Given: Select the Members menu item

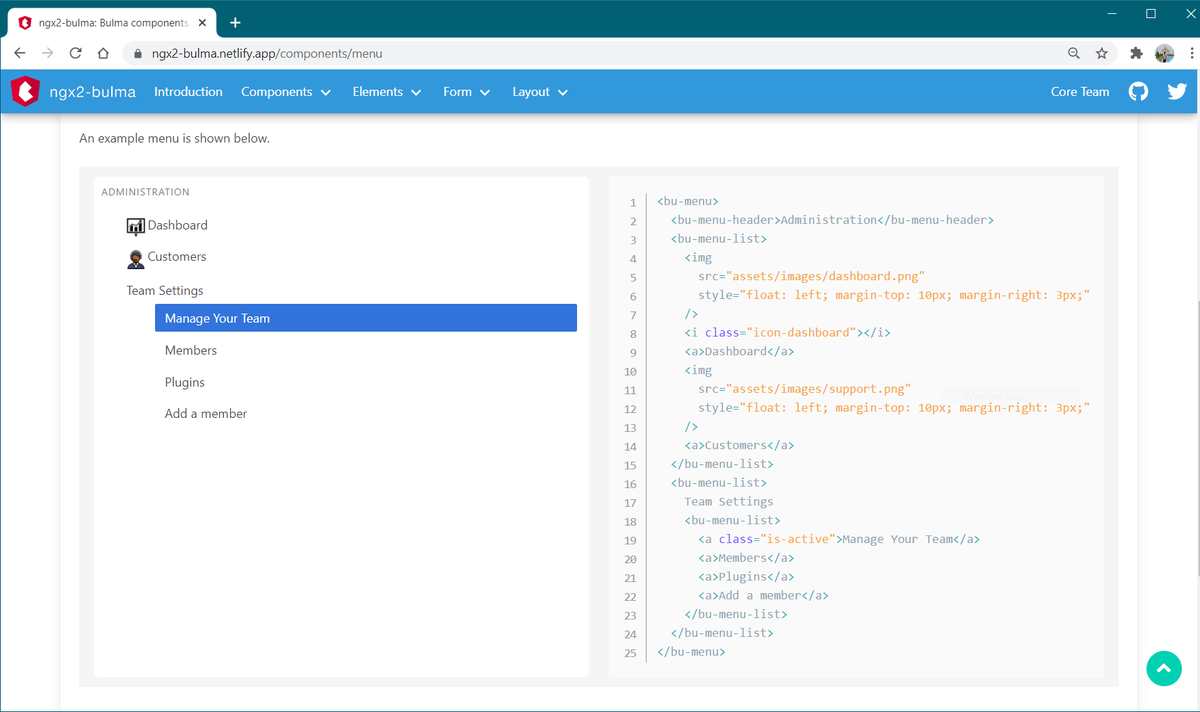Looking at the screenshot, I should click(191, 350).
